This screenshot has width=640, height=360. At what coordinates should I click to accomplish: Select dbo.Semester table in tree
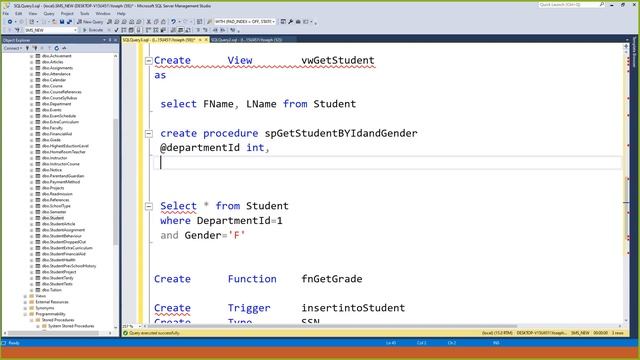pyautogui.click(x=54, y=212)
